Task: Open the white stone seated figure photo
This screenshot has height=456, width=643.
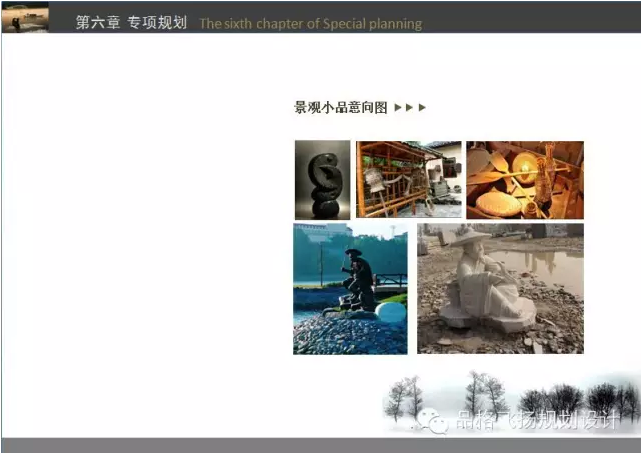Action: (500, 288)
